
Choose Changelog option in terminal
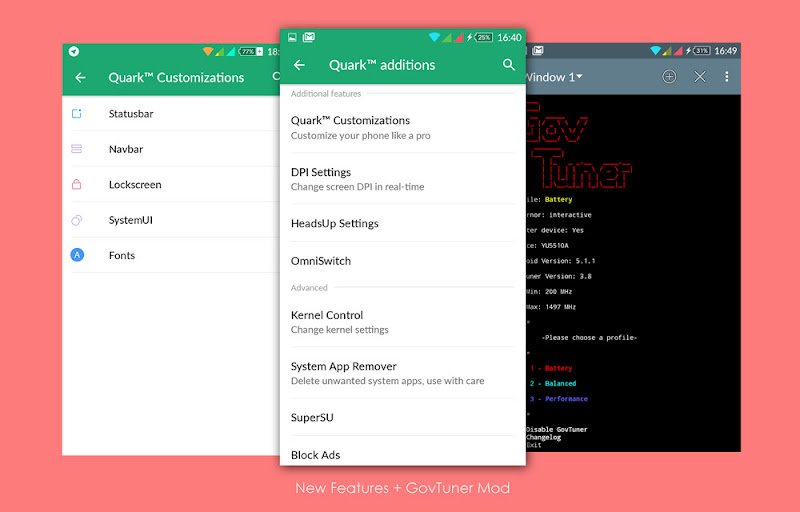(x=544, y=437)
